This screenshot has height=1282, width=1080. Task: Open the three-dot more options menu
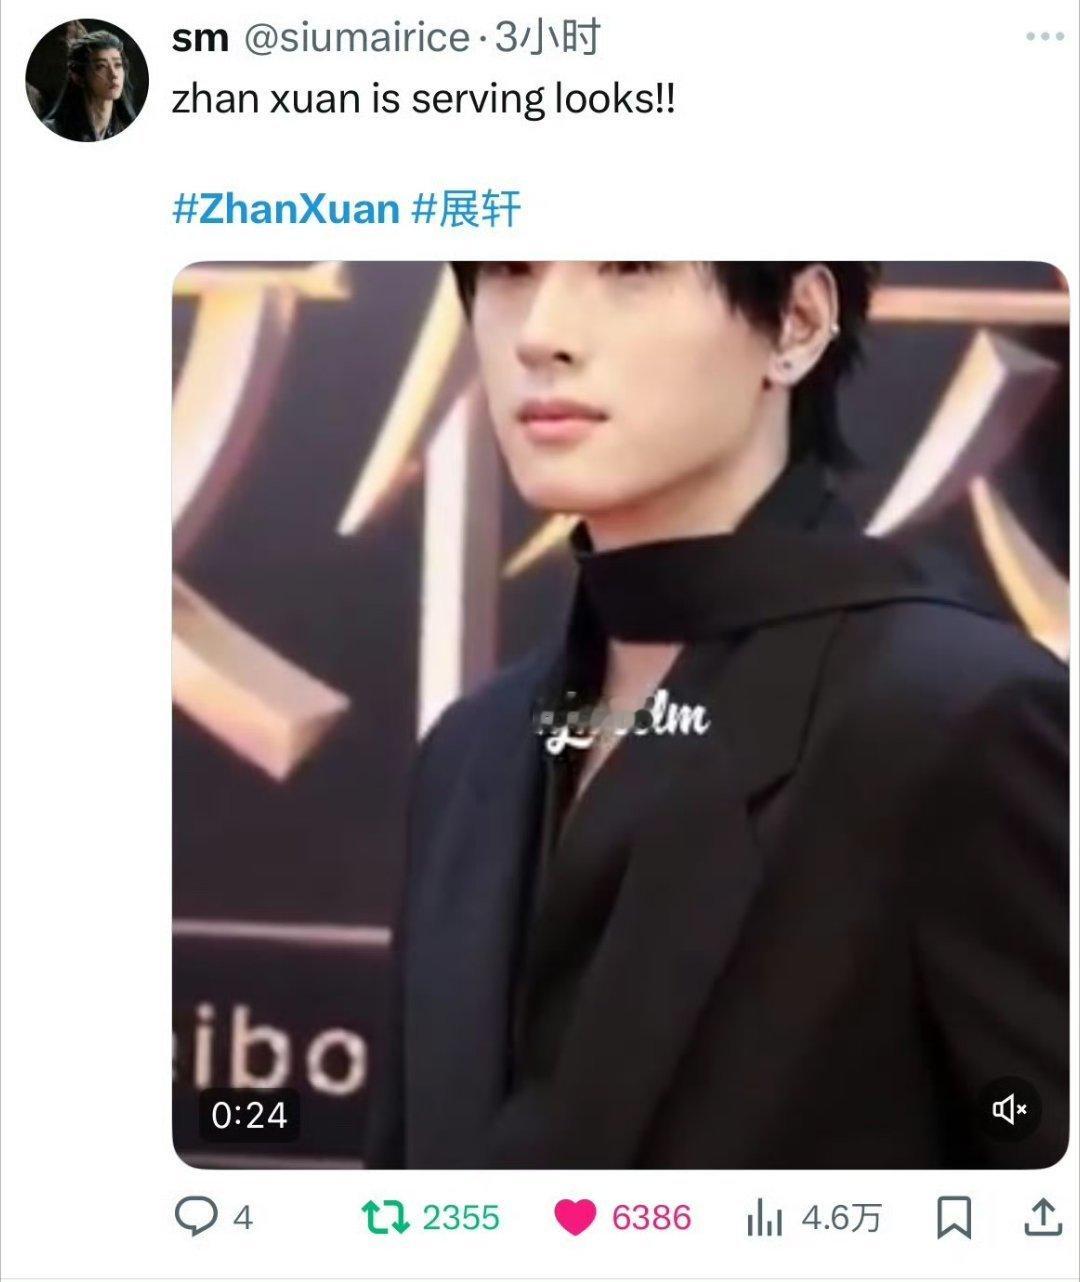[x=1045, y=37]
